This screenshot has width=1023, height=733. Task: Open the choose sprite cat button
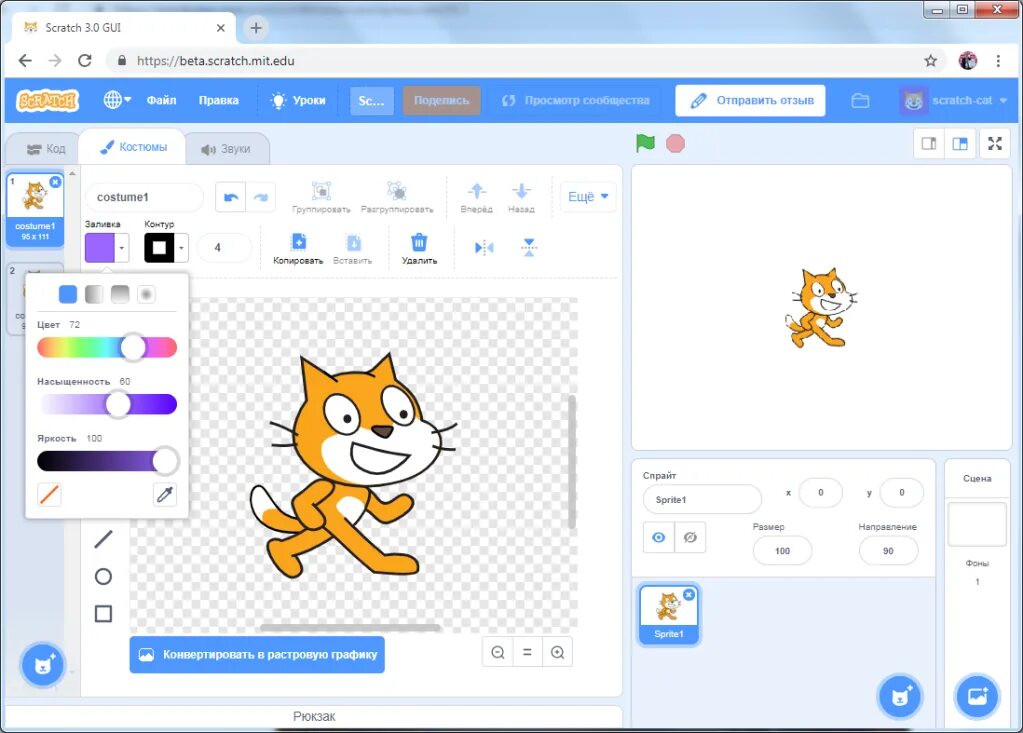pyautogui.click(x=900, y=696)
